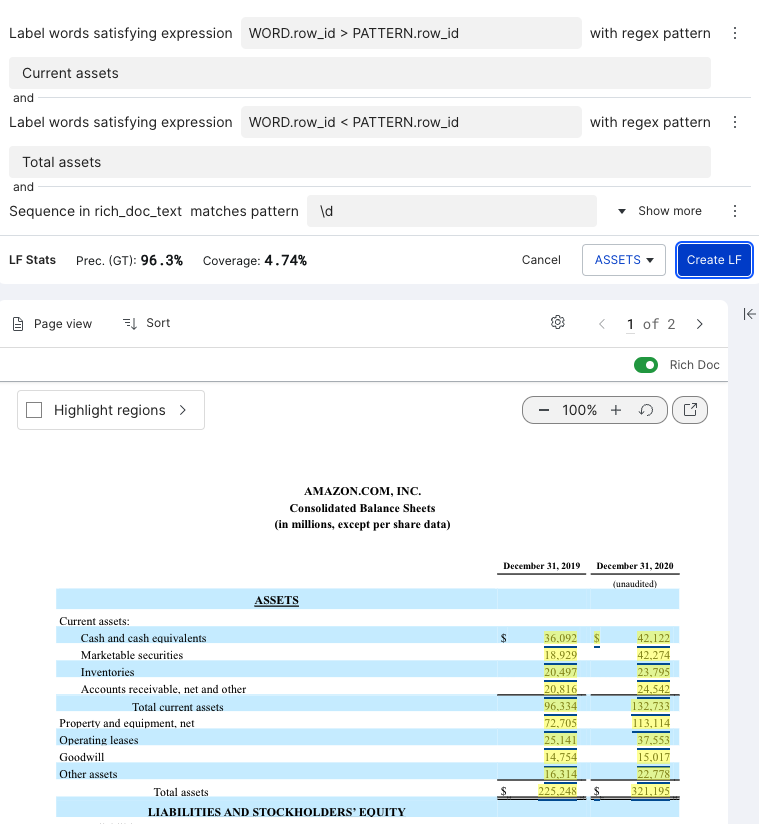
Task: Click the Coverage 4.74% statistic
Action: coord(255,261)
